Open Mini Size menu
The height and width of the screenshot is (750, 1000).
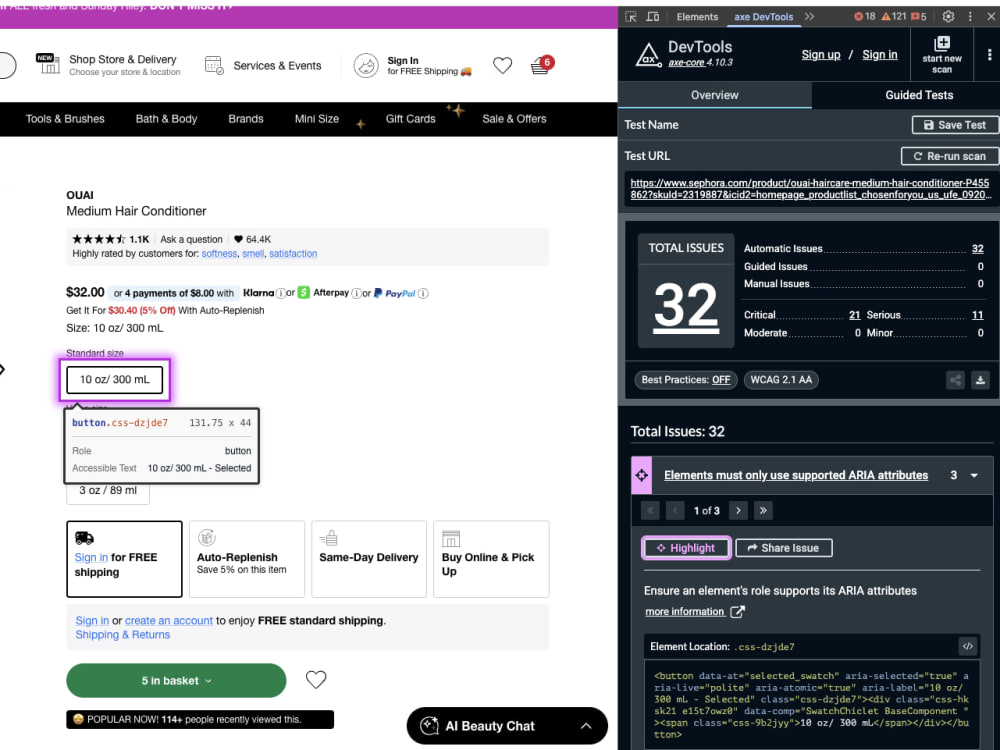click(x=317, y=119)
